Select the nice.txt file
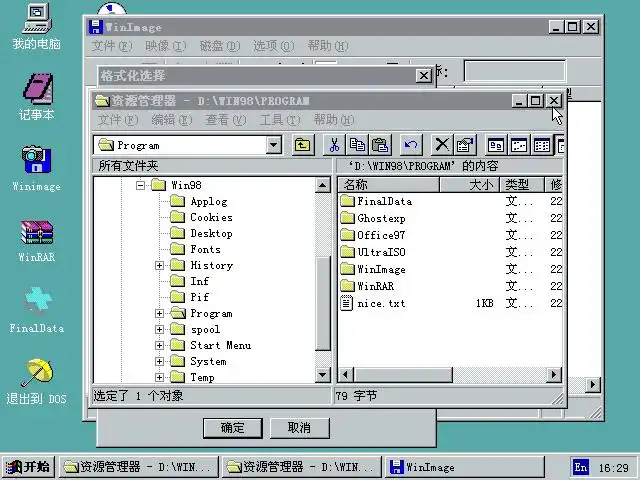Viewport: 640px width, 480px height. 373,303
